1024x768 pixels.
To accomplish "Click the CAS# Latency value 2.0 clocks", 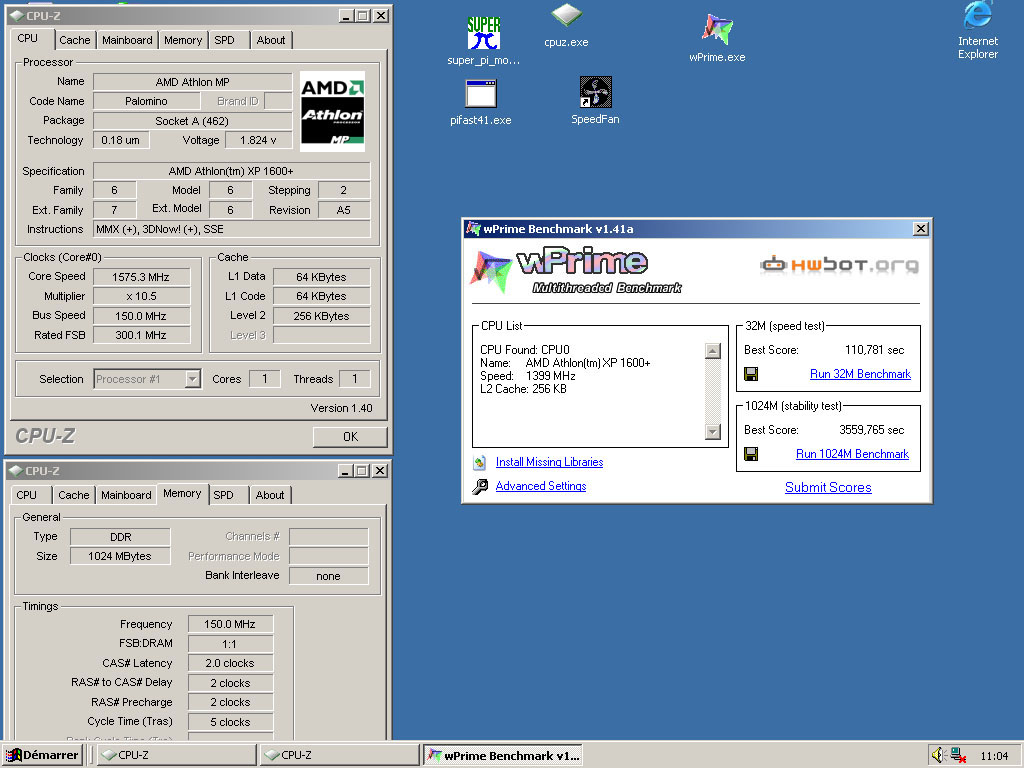I will (230, 664).
